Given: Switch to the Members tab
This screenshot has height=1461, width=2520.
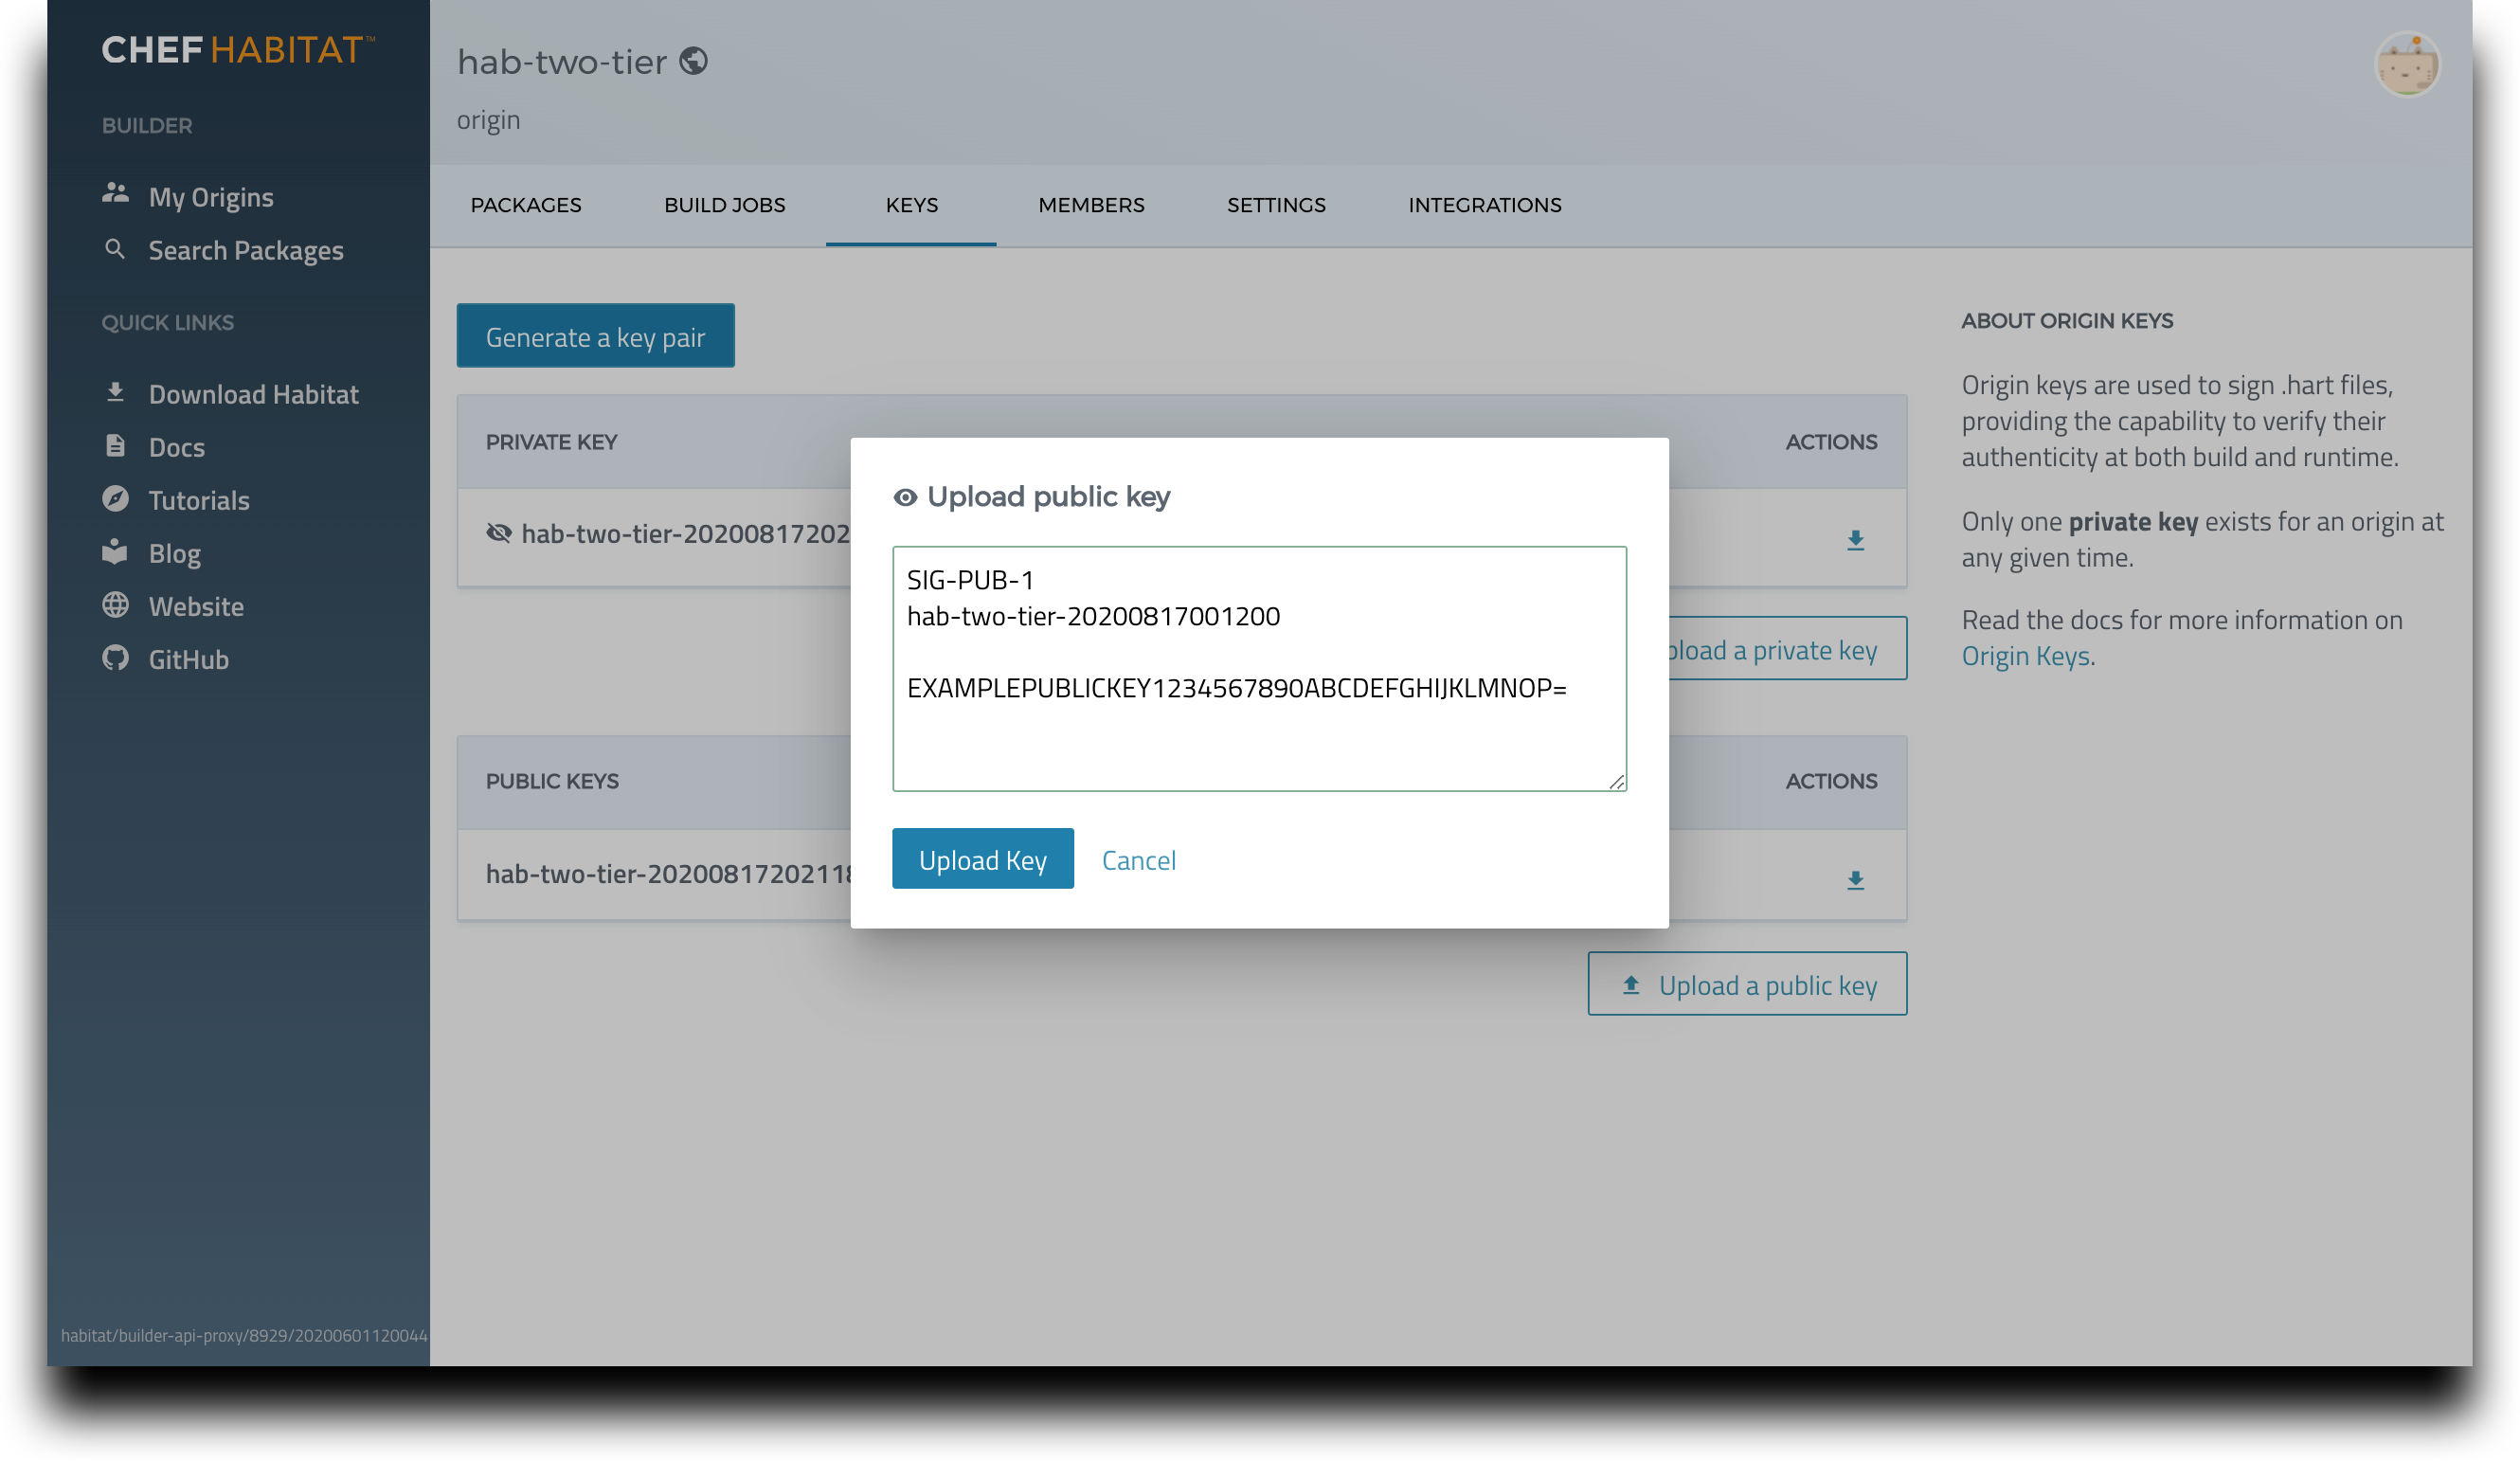Looking at the screenshot, I should click(1091, 205).
